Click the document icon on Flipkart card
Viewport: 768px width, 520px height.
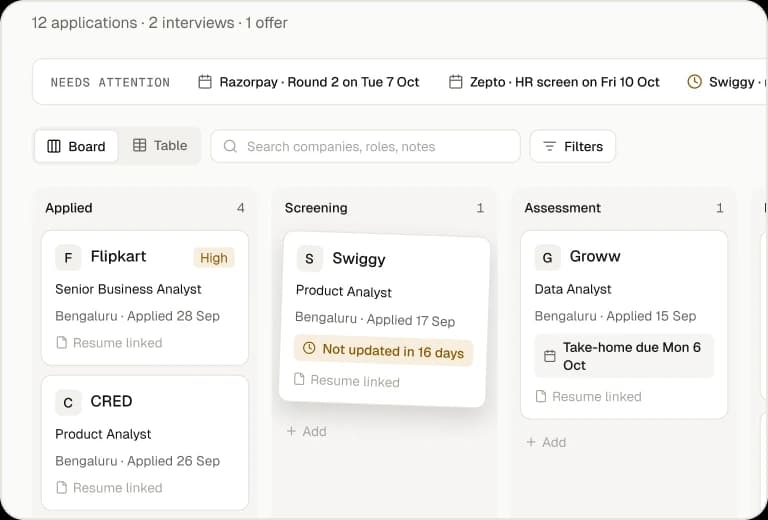tap(61, 342)
